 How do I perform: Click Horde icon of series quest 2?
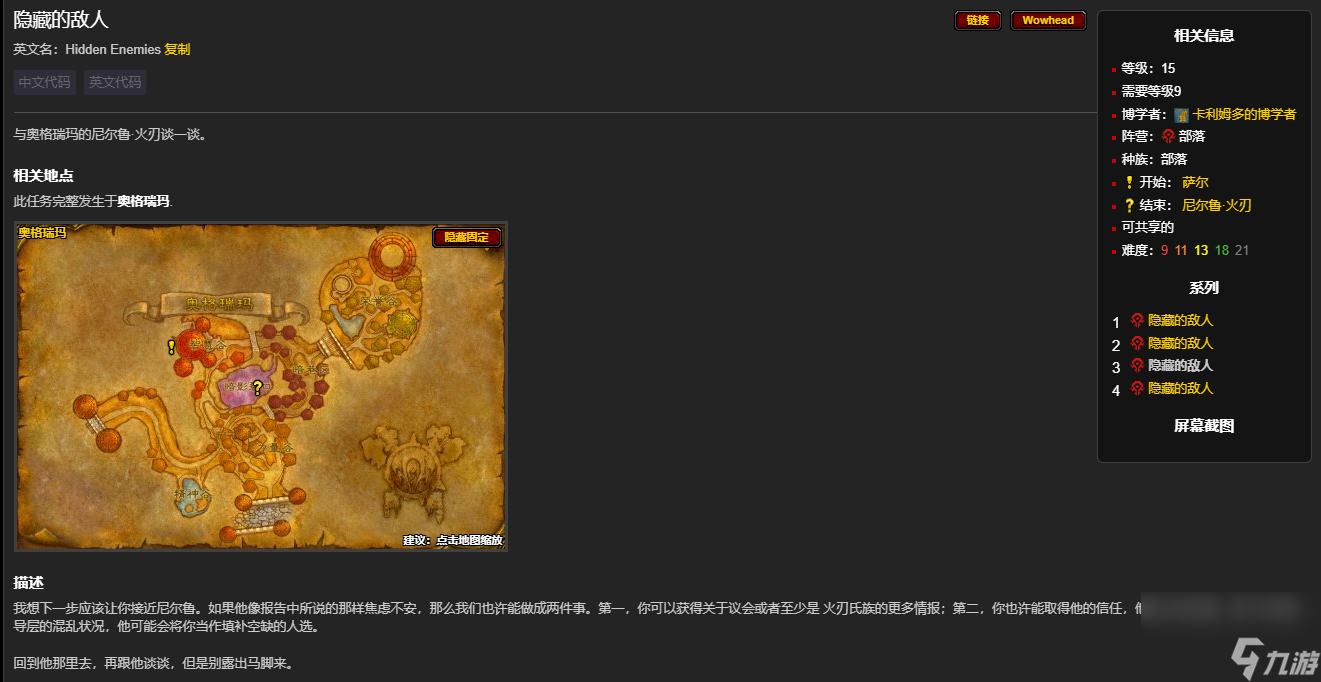point(1137,343)
